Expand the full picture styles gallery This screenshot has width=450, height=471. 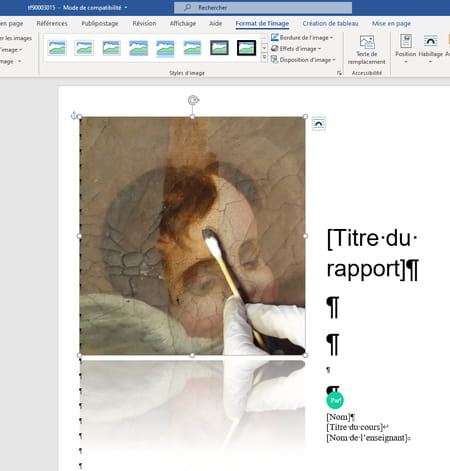[264, 59]
